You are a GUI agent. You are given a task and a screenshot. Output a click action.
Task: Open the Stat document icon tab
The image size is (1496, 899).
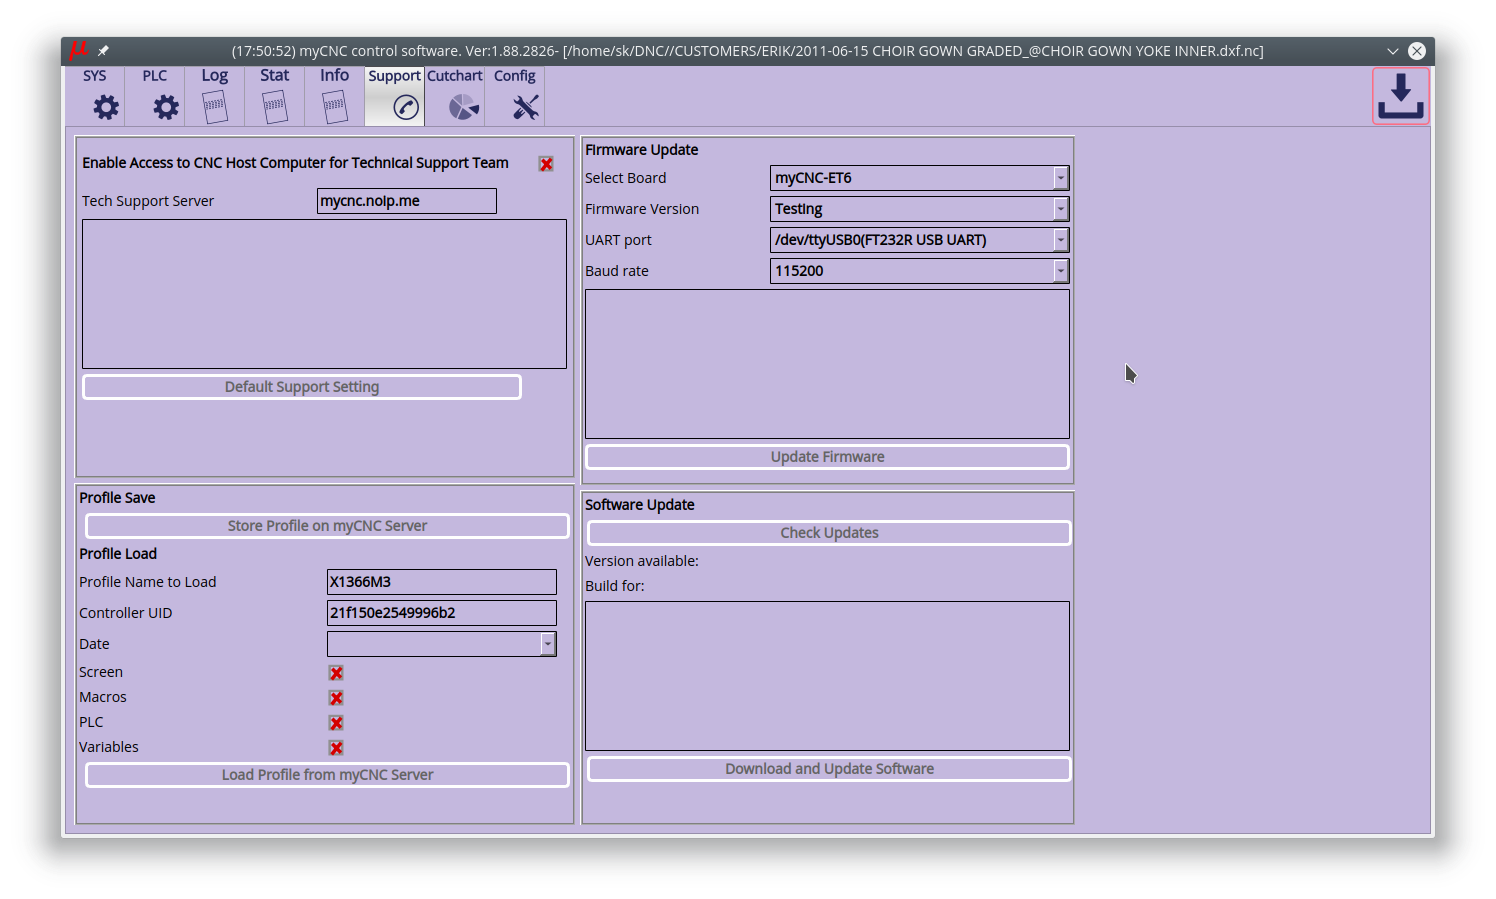click(275, 106)
